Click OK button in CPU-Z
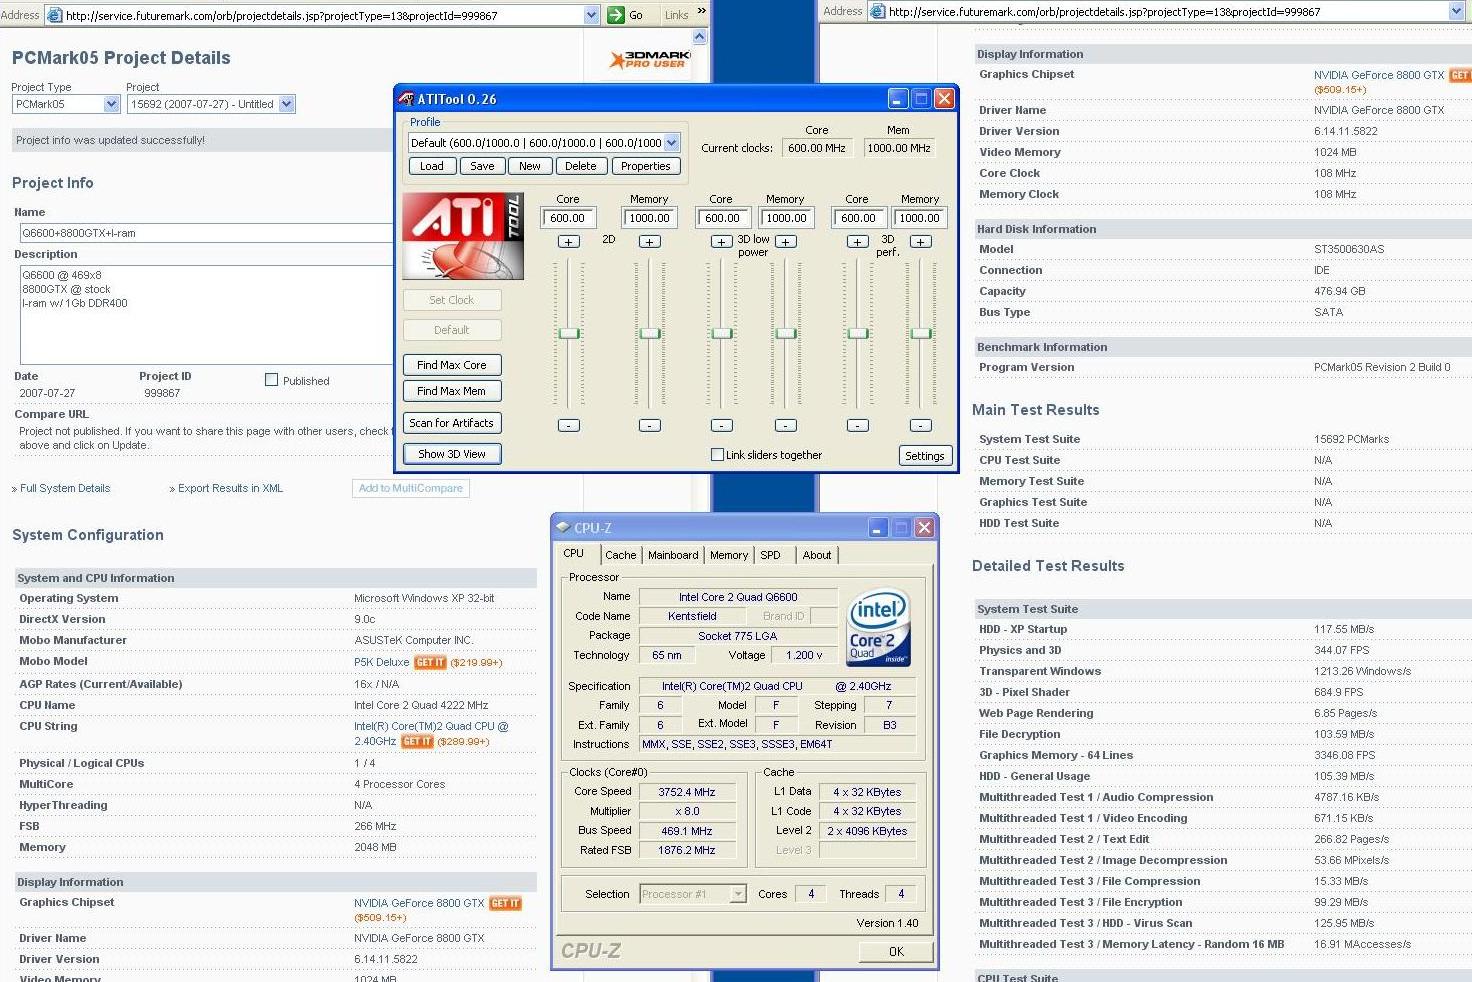This screenshot has width=1472, height=982. 896,951
